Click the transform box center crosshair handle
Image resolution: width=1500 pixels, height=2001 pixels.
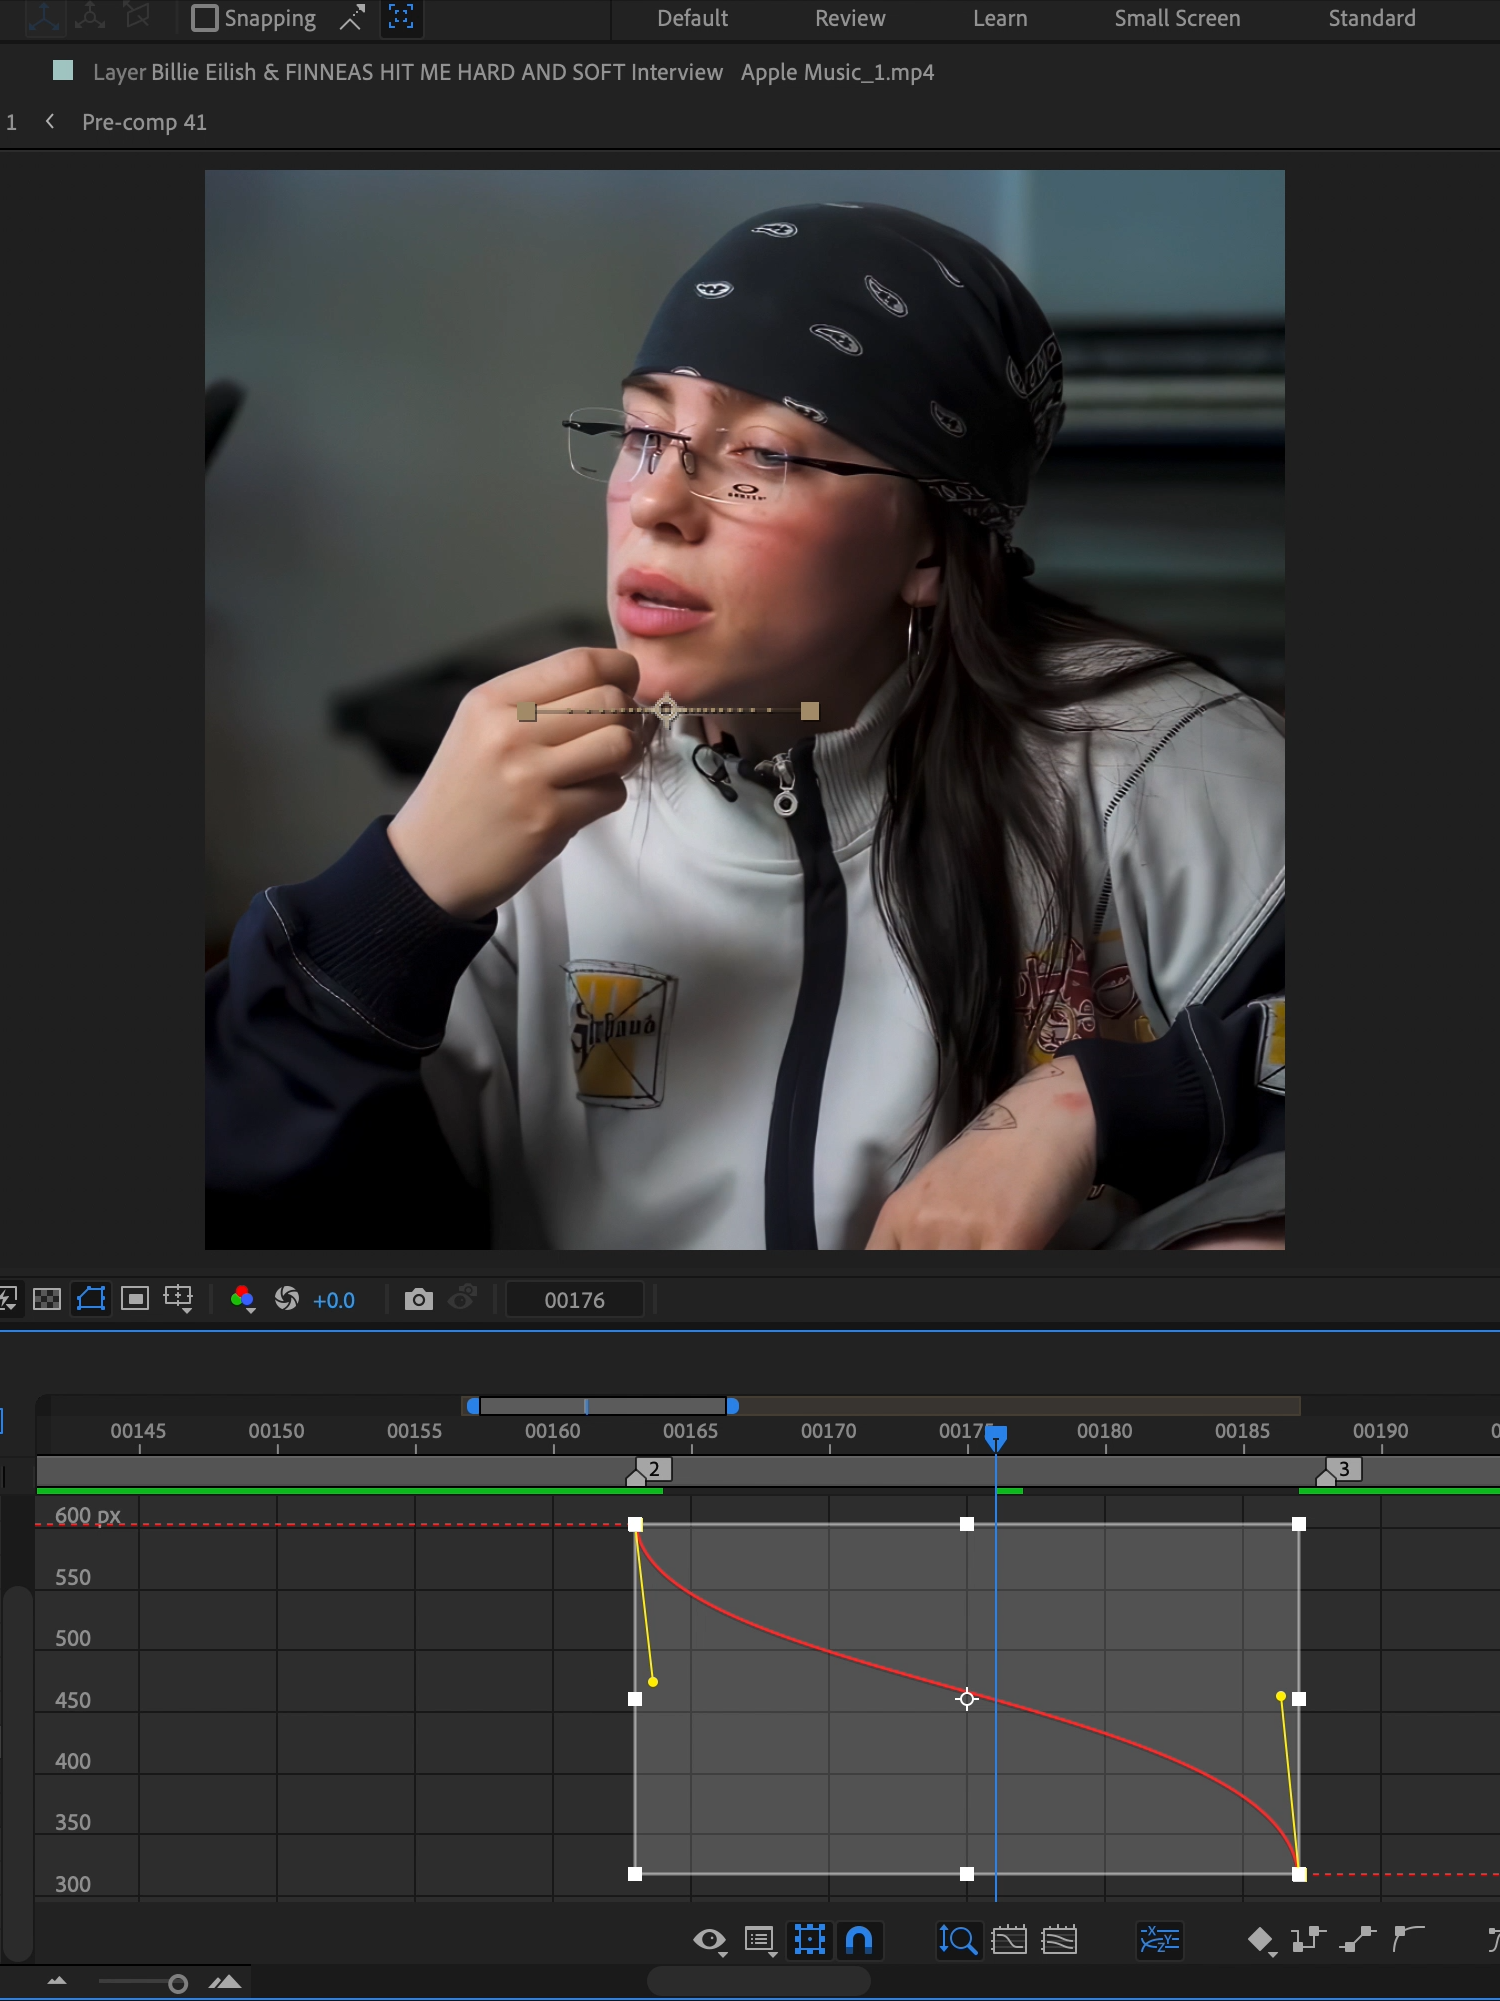pyautogui.click(x=967, y=1698)
